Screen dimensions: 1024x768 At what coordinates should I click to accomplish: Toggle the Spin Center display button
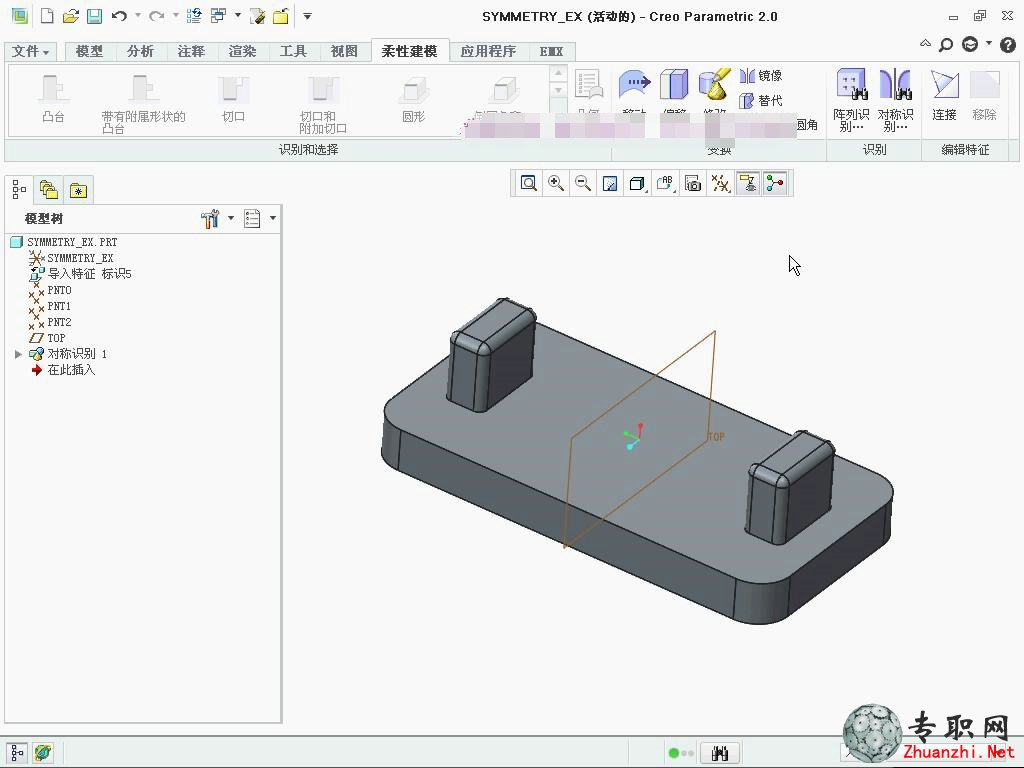pyautogui.click(x=775, y=184)
